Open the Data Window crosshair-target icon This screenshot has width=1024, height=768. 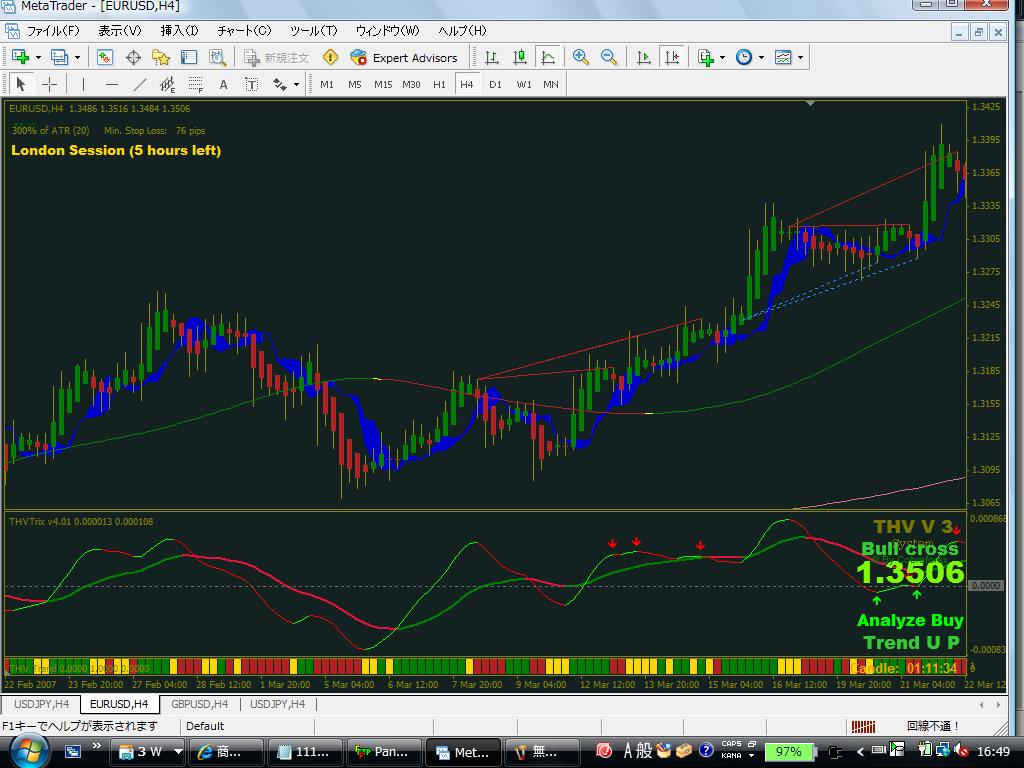tap(133, 57)
